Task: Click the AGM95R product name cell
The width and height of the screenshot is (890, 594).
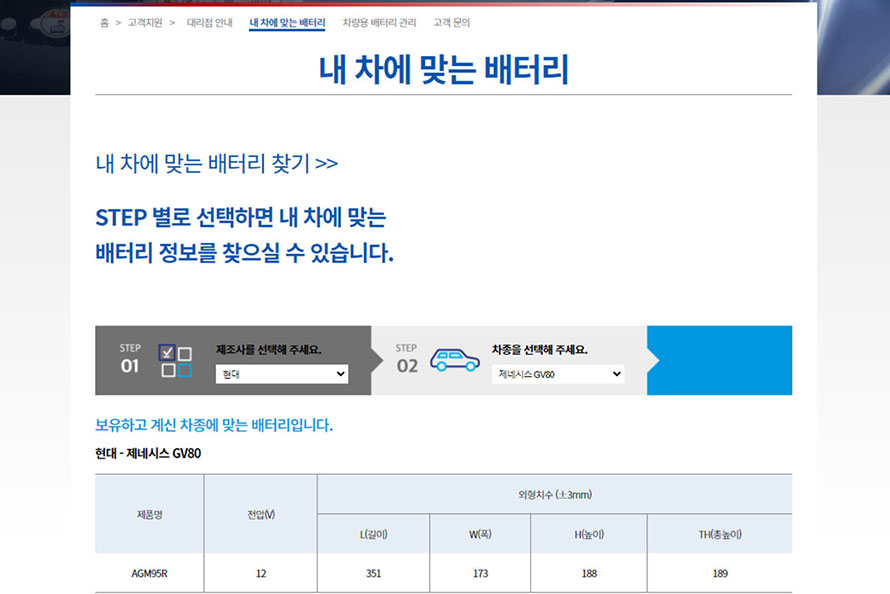Action: [x=149, y=573]
